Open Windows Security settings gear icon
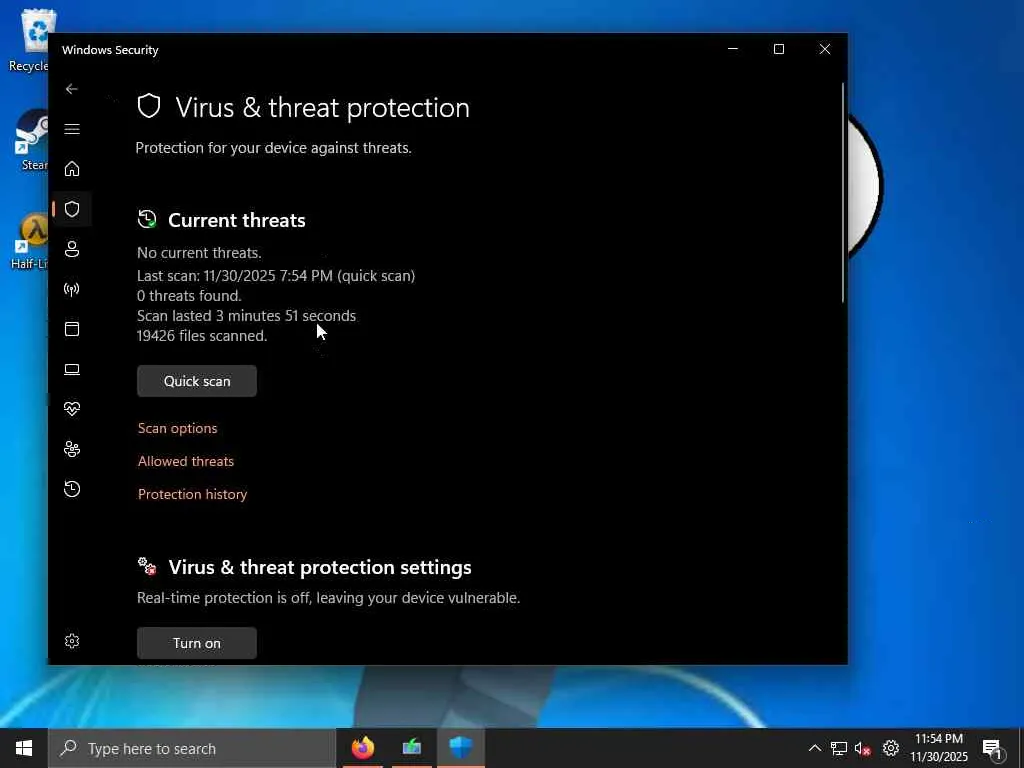Viewport: 1024px width, 768px height. [x=72, y=641]
